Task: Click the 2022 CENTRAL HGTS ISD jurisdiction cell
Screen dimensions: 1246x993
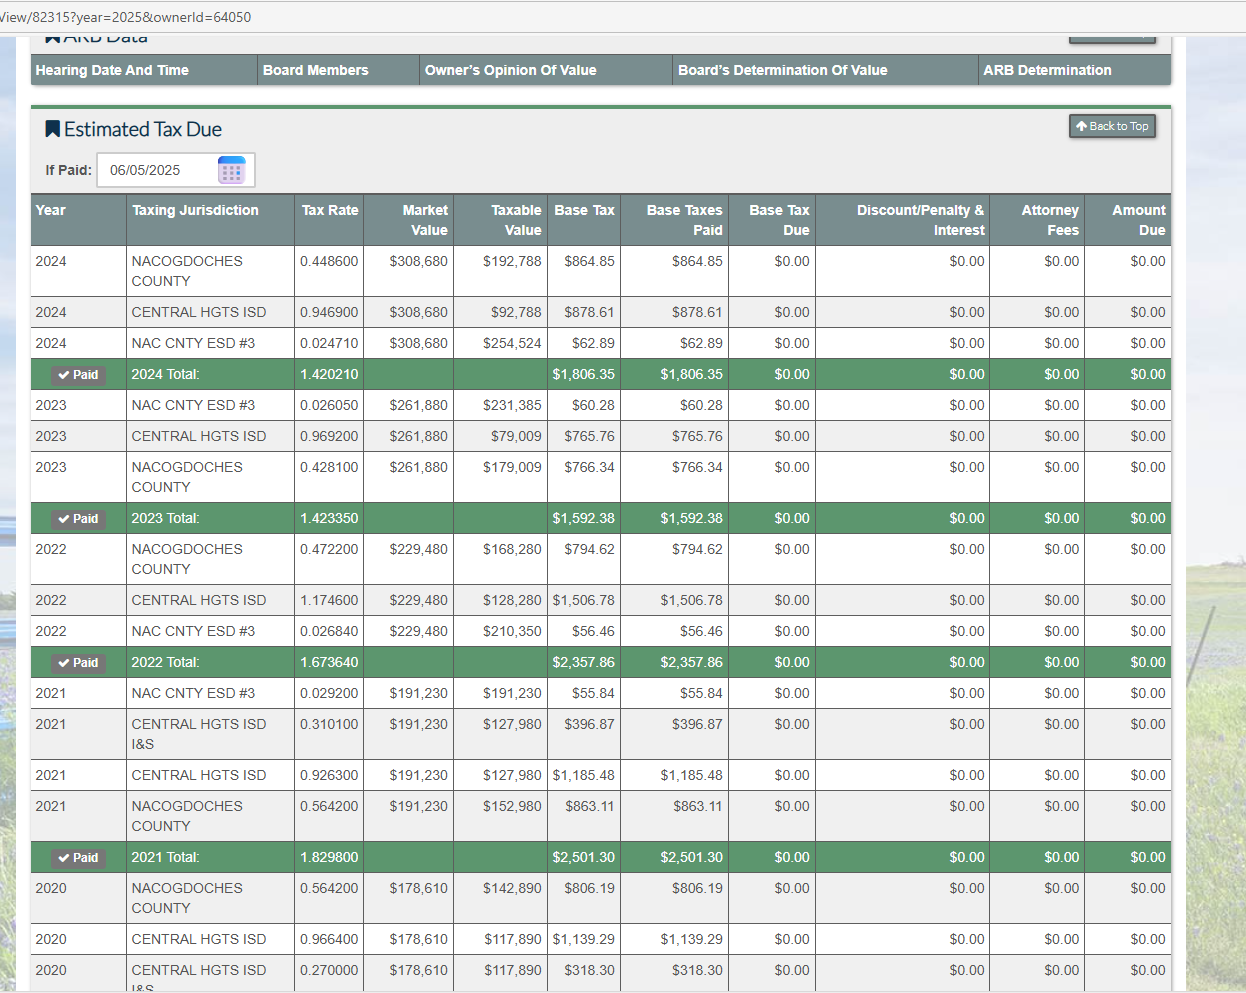Action: [199, 601]
